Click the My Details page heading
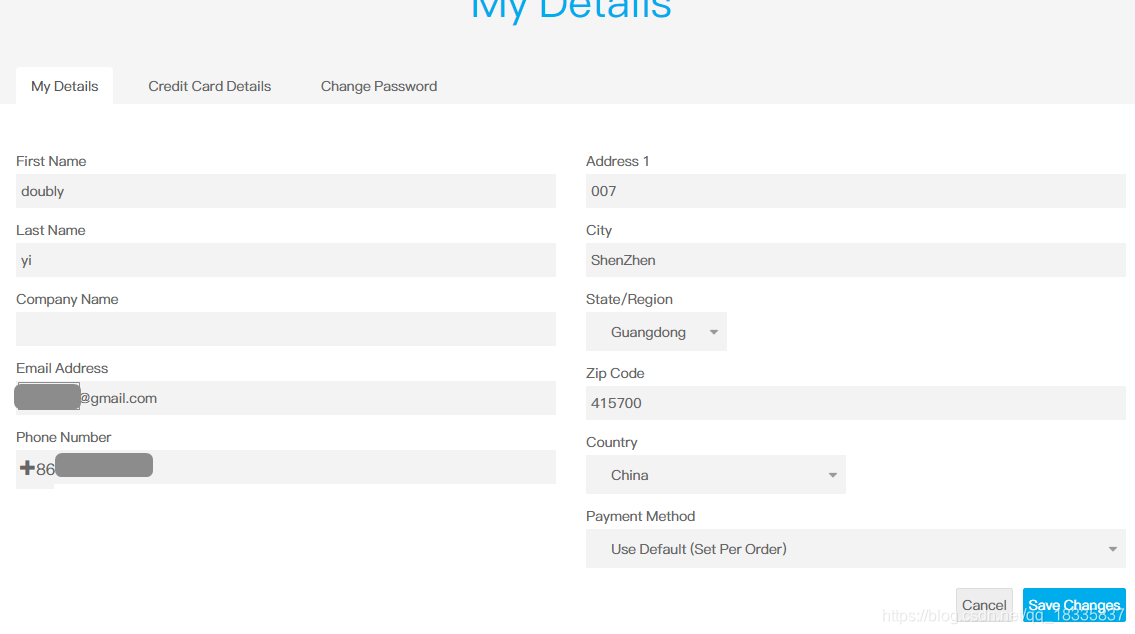1135x634 pixels. (x=571, y=9)
